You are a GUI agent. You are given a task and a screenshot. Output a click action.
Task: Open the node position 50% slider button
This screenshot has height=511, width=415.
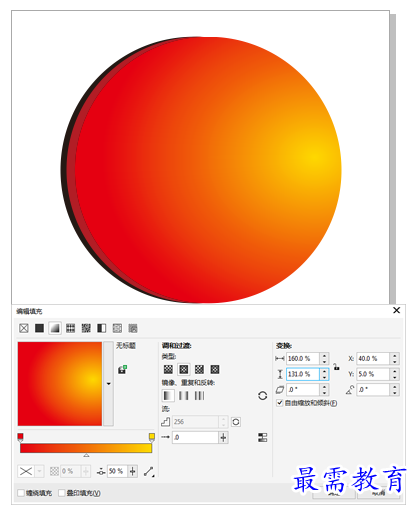[x=133, y=471]
